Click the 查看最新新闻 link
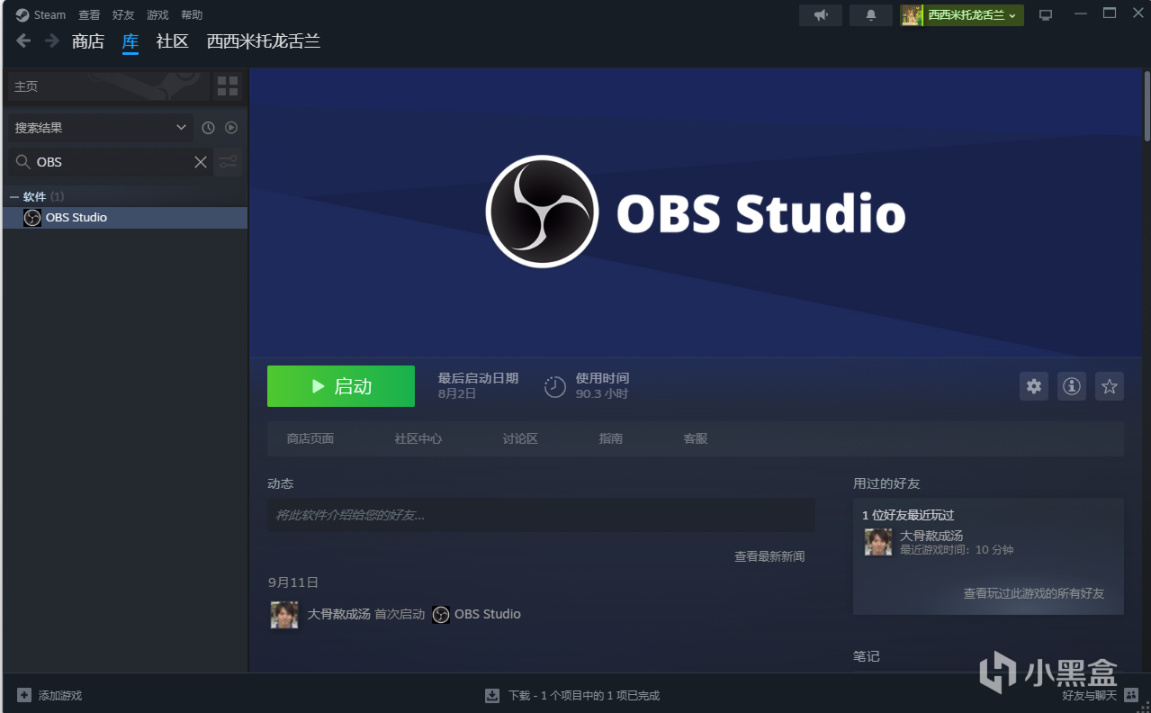The width and height of the screenshot is (1151, 713). pyautogui.click(x=769, y=557)
